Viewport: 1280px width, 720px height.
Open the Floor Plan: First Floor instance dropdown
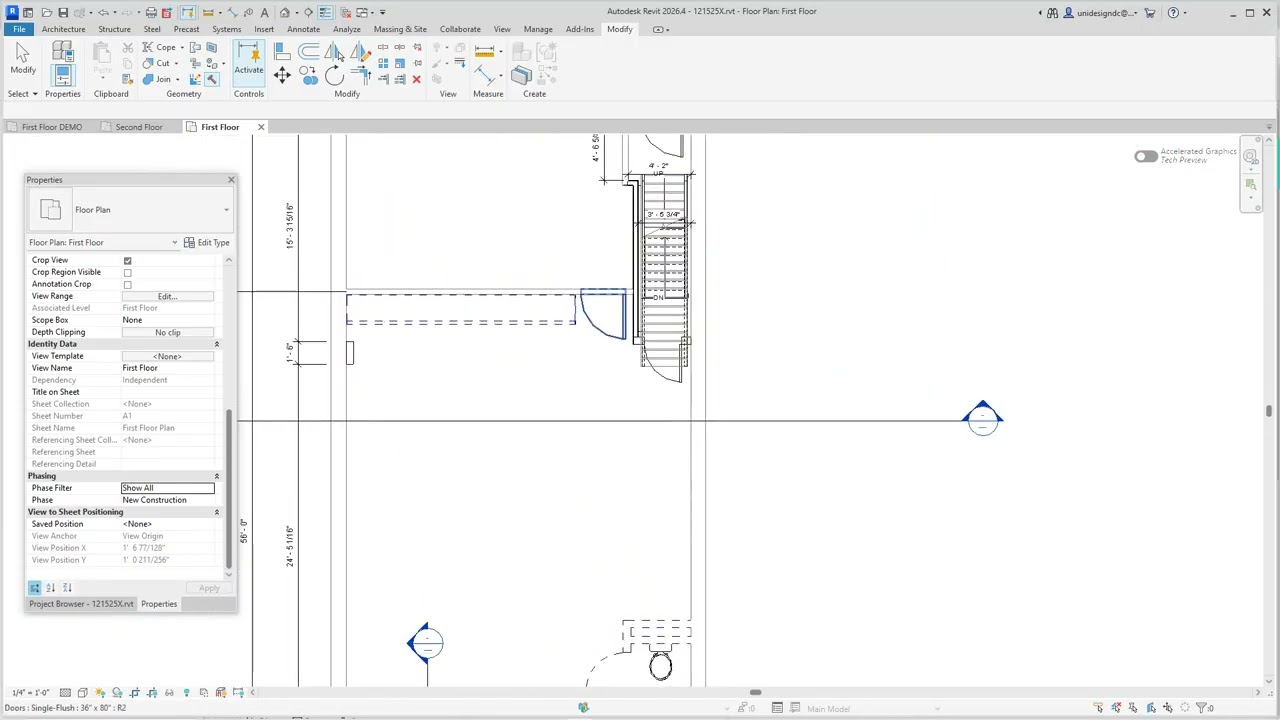point(174,242)
